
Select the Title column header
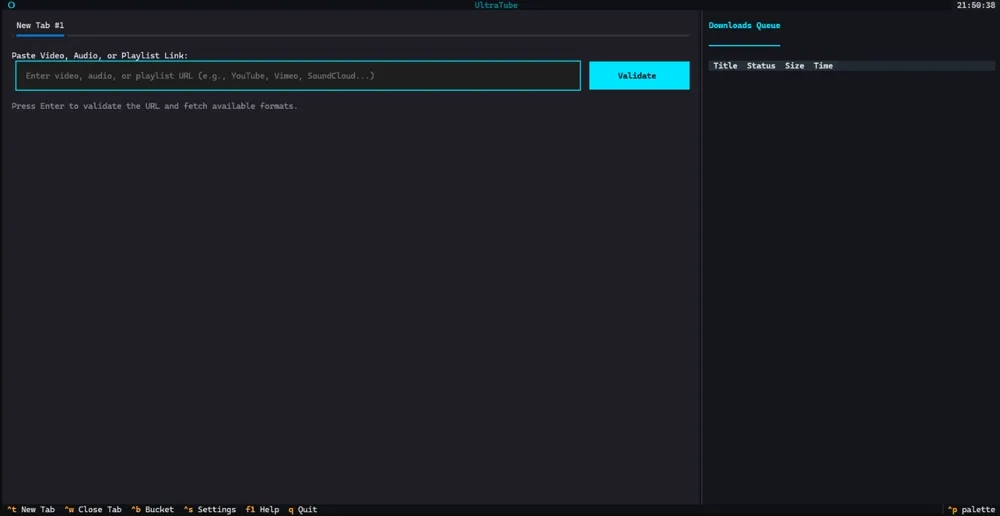click(x=725, y=66)
